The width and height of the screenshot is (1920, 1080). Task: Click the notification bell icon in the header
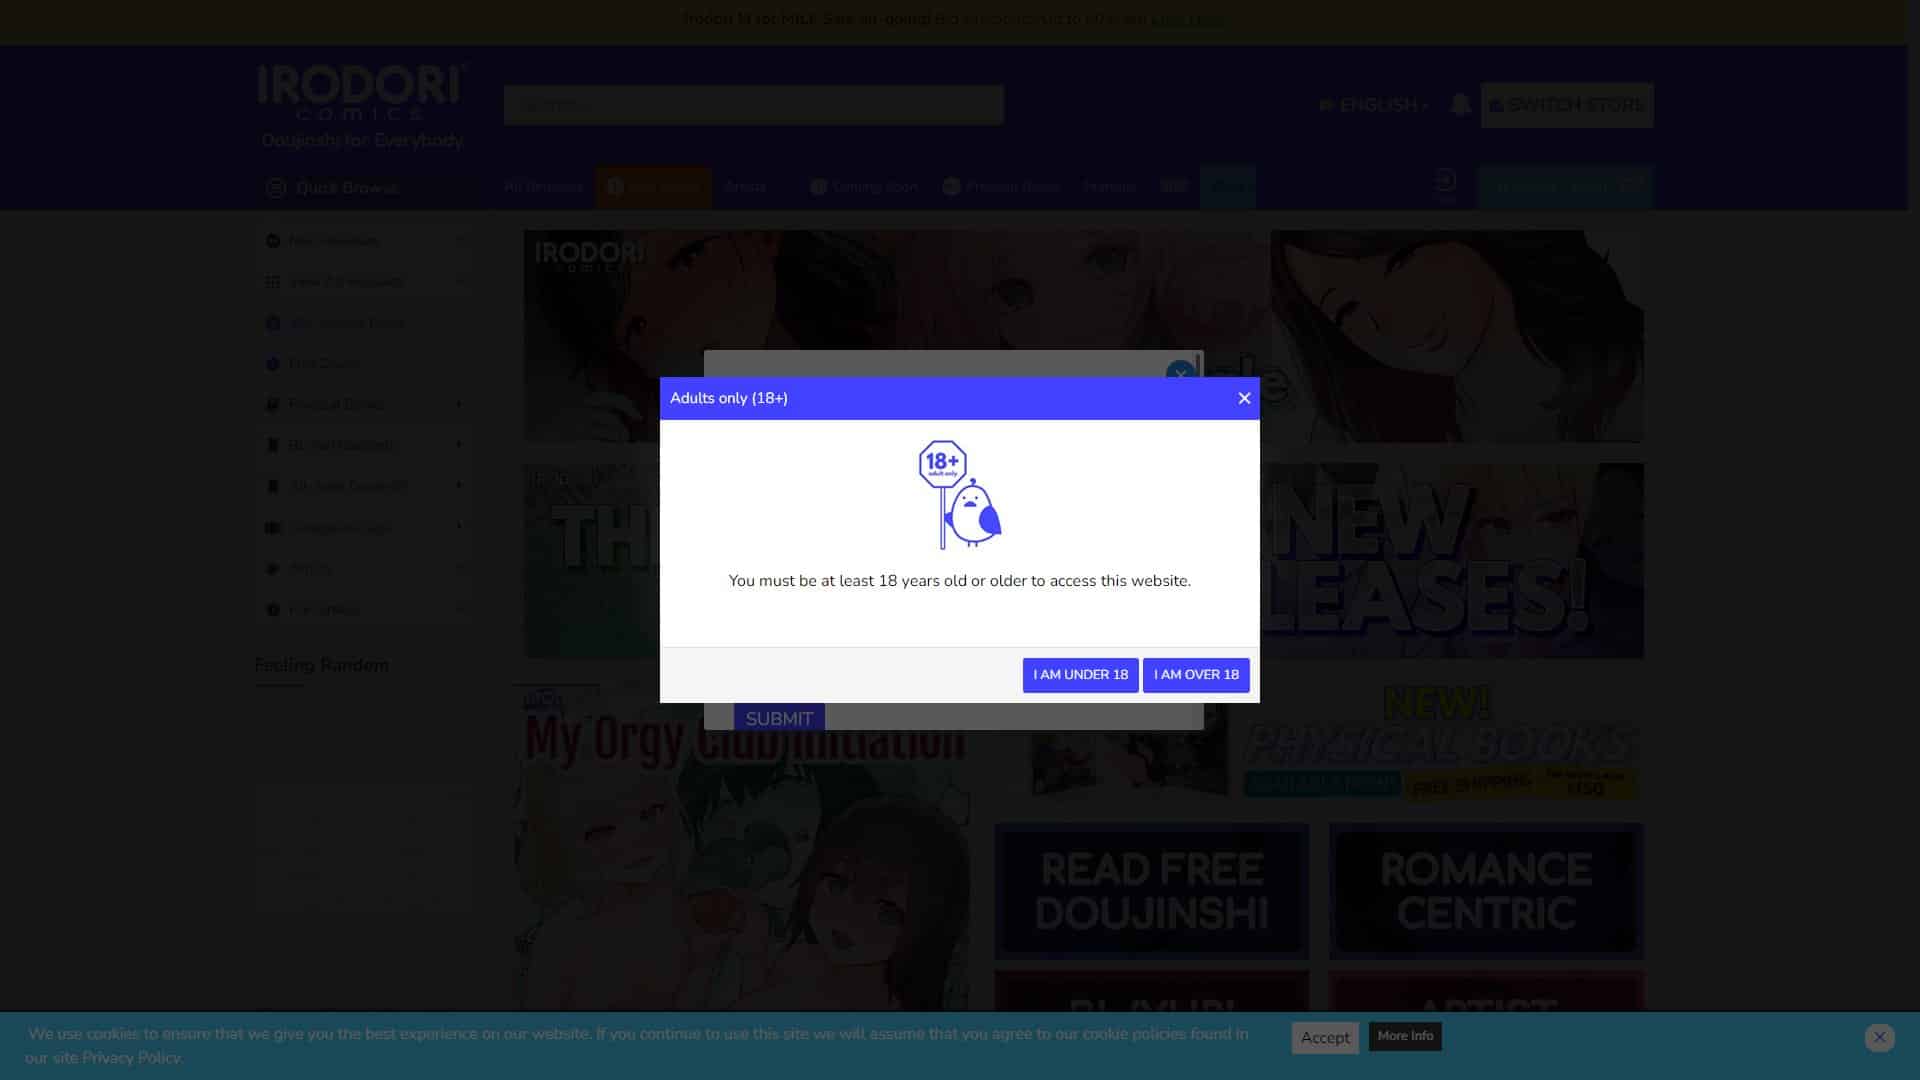1460,104
